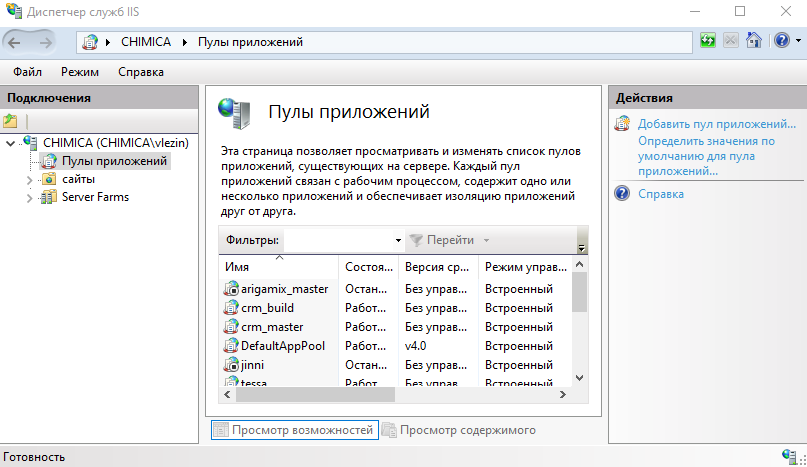Open the Файл menu
This screenshot has width=807, height=467.
(x=28, y=72)
